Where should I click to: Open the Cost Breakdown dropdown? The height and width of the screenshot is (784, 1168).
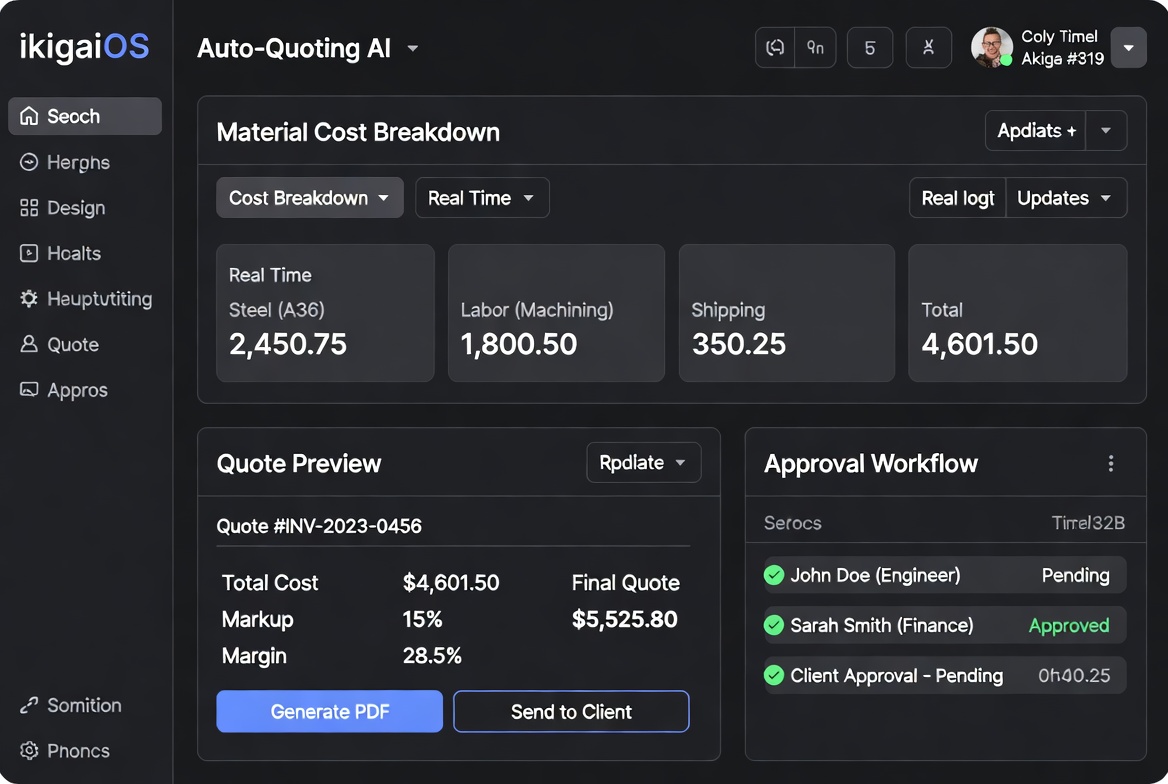[309, 197]
